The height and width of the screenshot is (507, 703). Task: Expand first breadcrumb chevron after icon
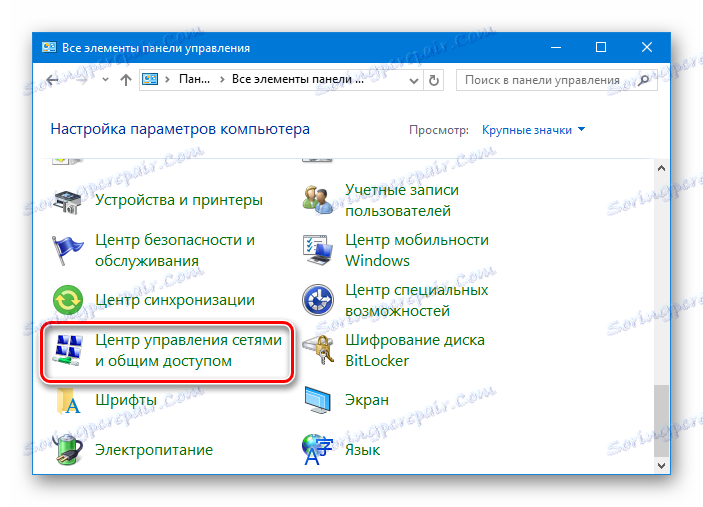pos(167,79)
